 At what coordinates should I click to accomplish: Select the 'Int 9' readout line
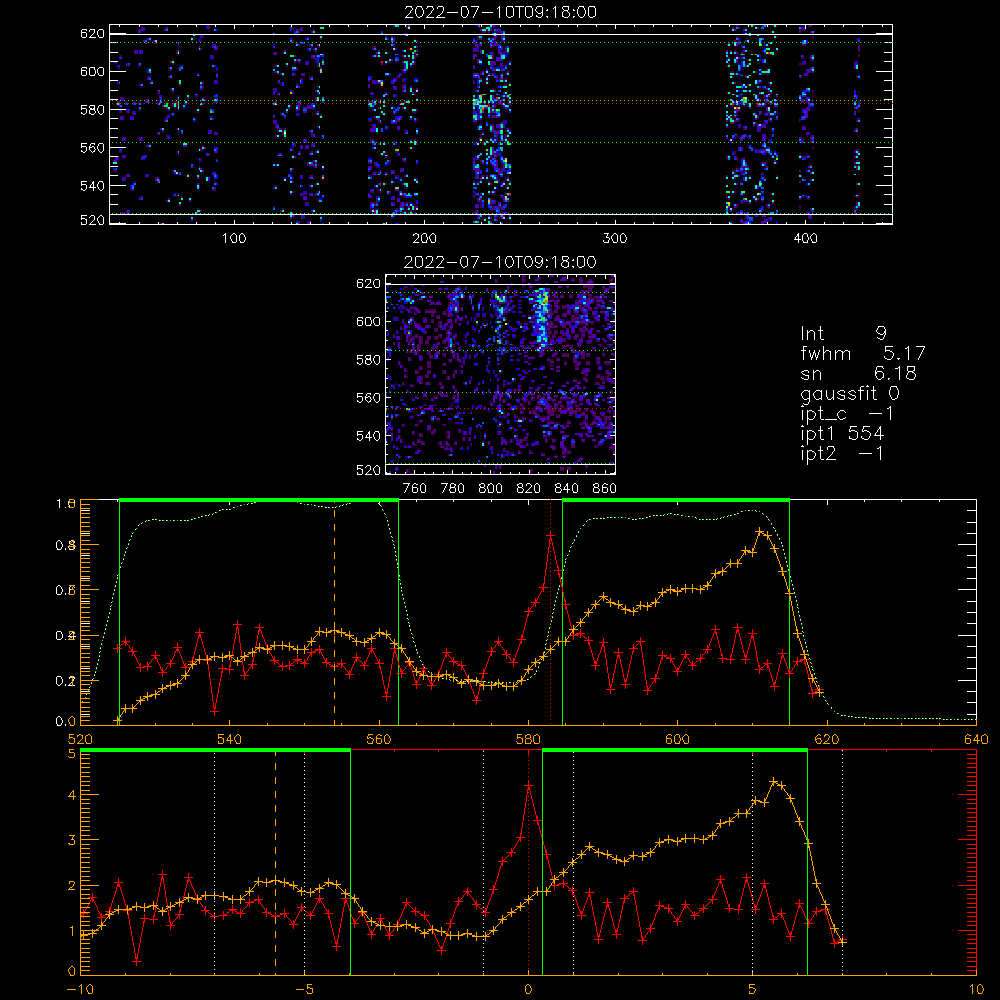pyautogui.click(x=843, y=333)
